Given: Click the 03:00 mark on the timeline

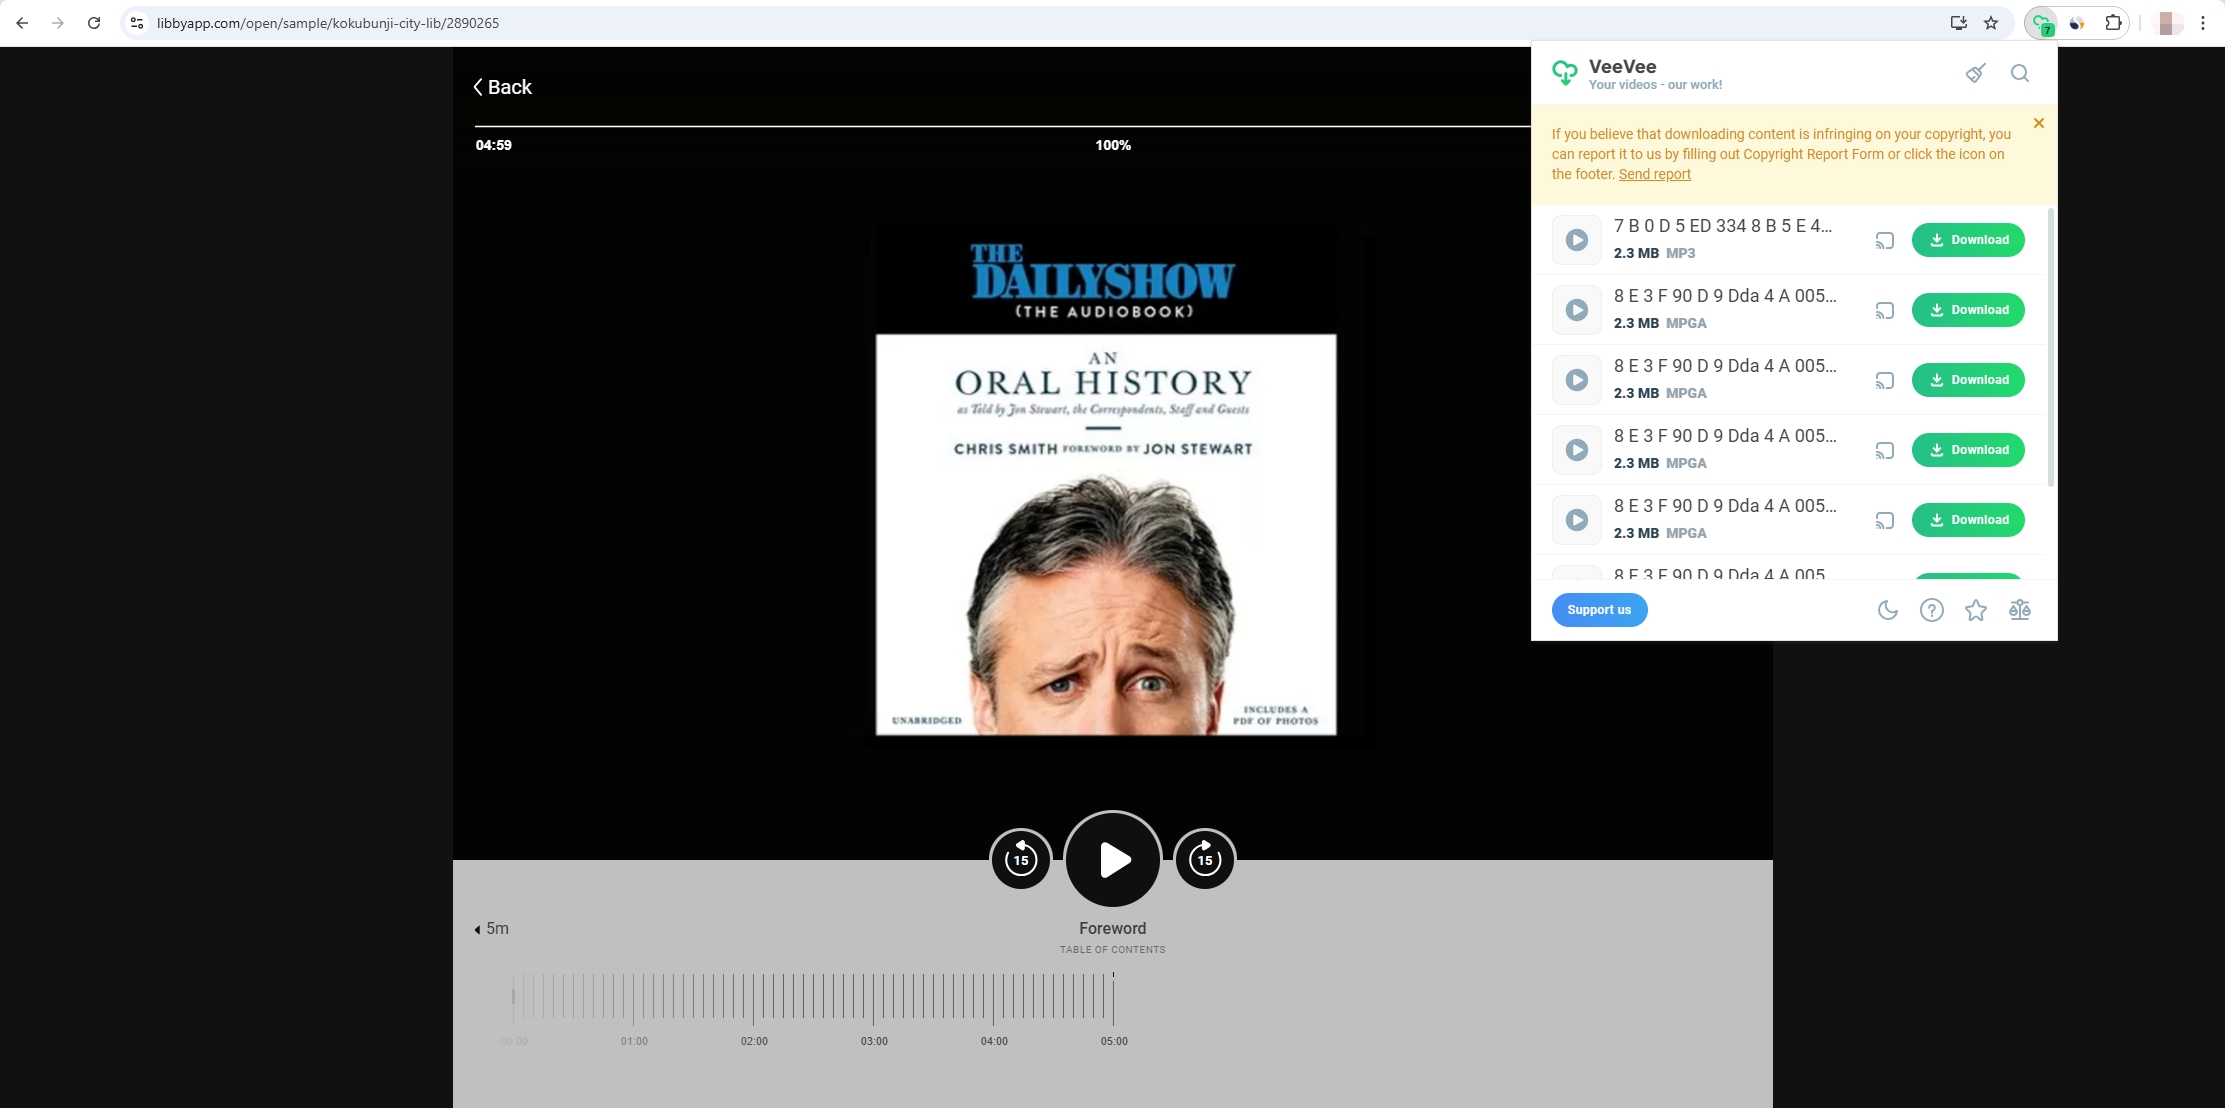Looking at the screenshot, I should (874, 1041).
